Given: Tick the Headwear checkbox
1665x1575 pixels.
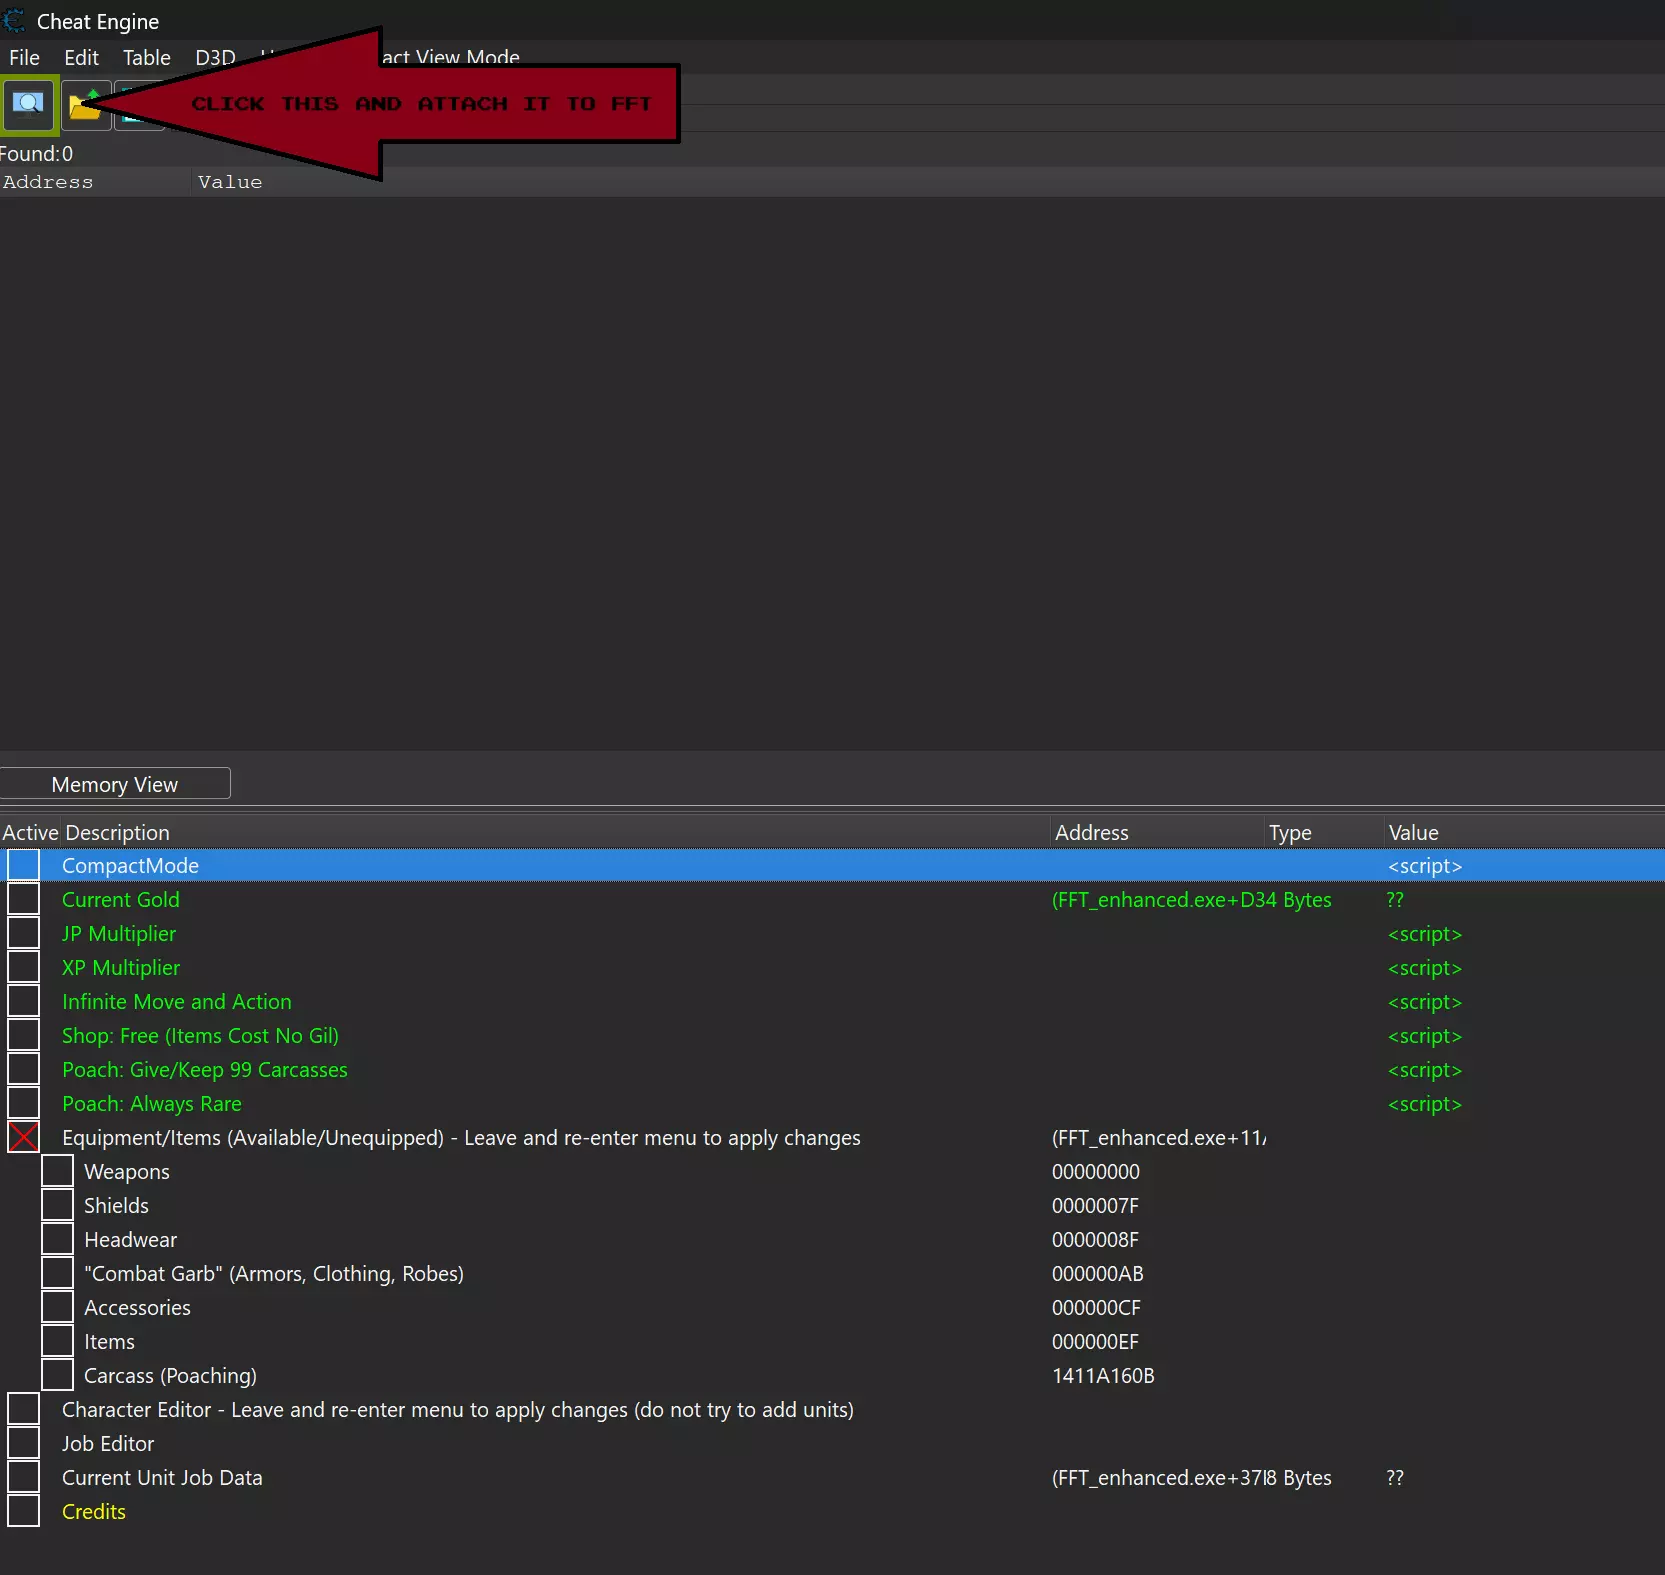Looking at the screenshot, I should 57,1239.
